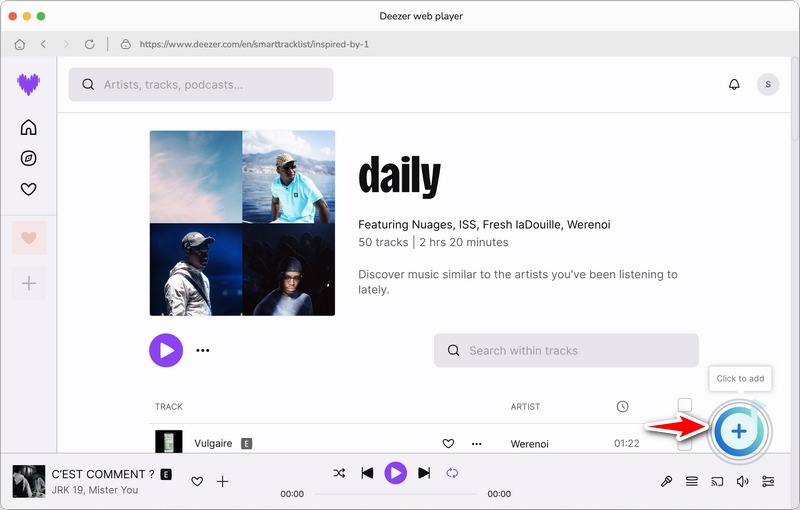Reload the page with the refresh icon
The width and height of the screenshot is (800, 510).
coord(90,44)
